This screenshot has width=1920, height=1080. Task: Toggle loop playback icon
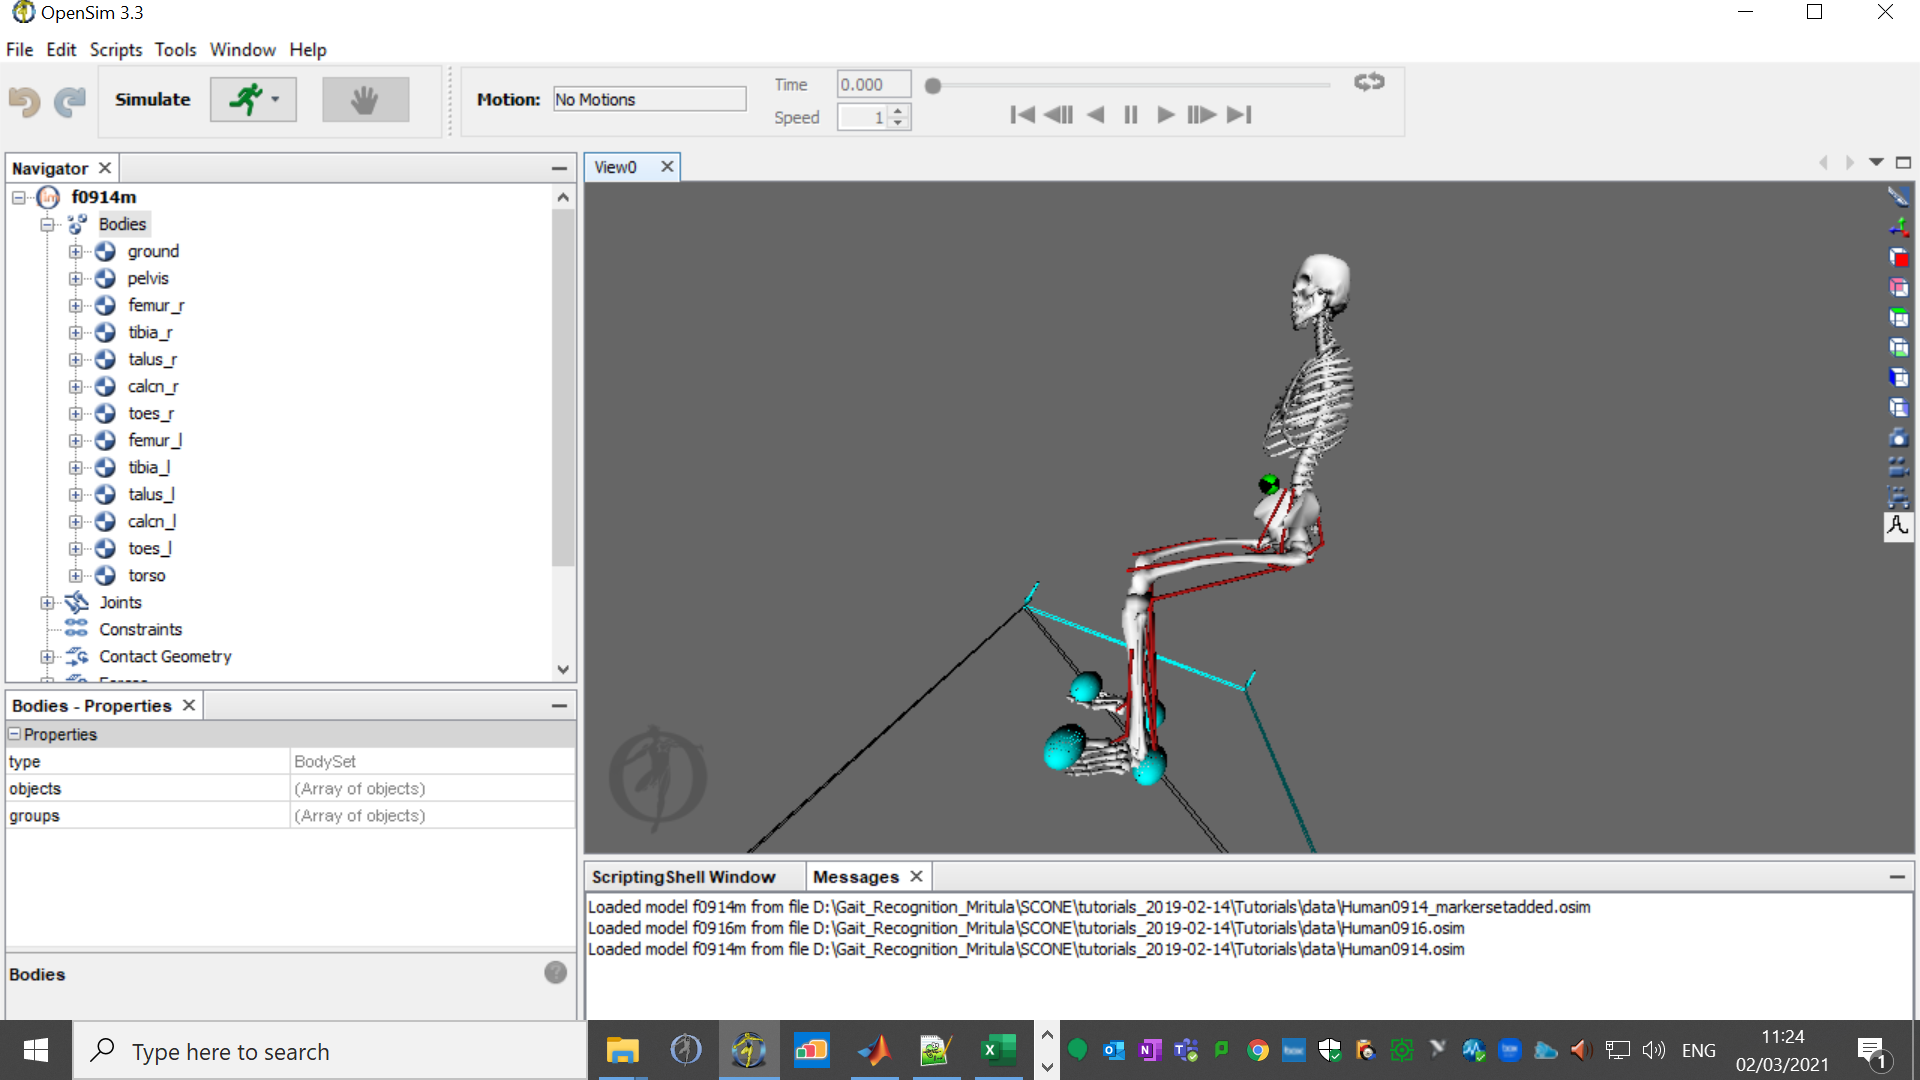[1369, 82]
